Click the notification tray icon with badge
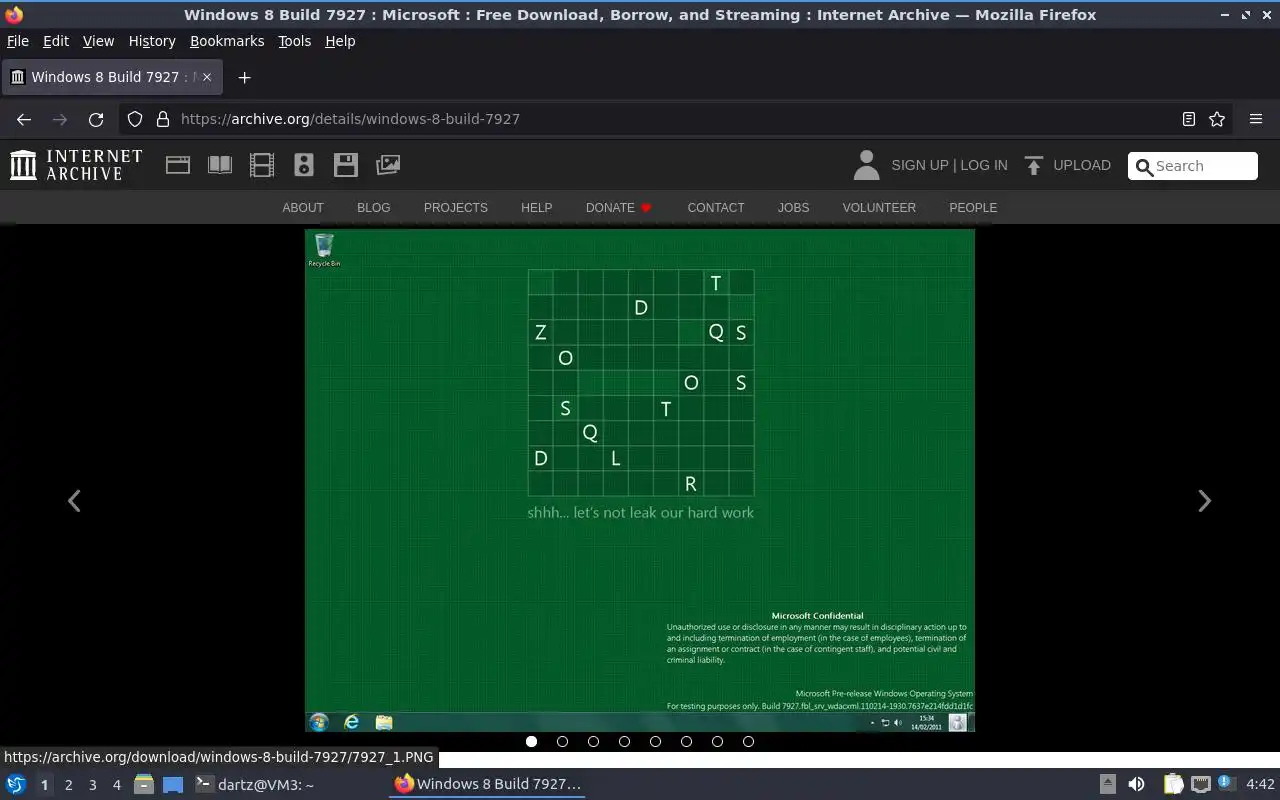The height and width of the screenshot is (800, 1280). [x=1226, y=784]
